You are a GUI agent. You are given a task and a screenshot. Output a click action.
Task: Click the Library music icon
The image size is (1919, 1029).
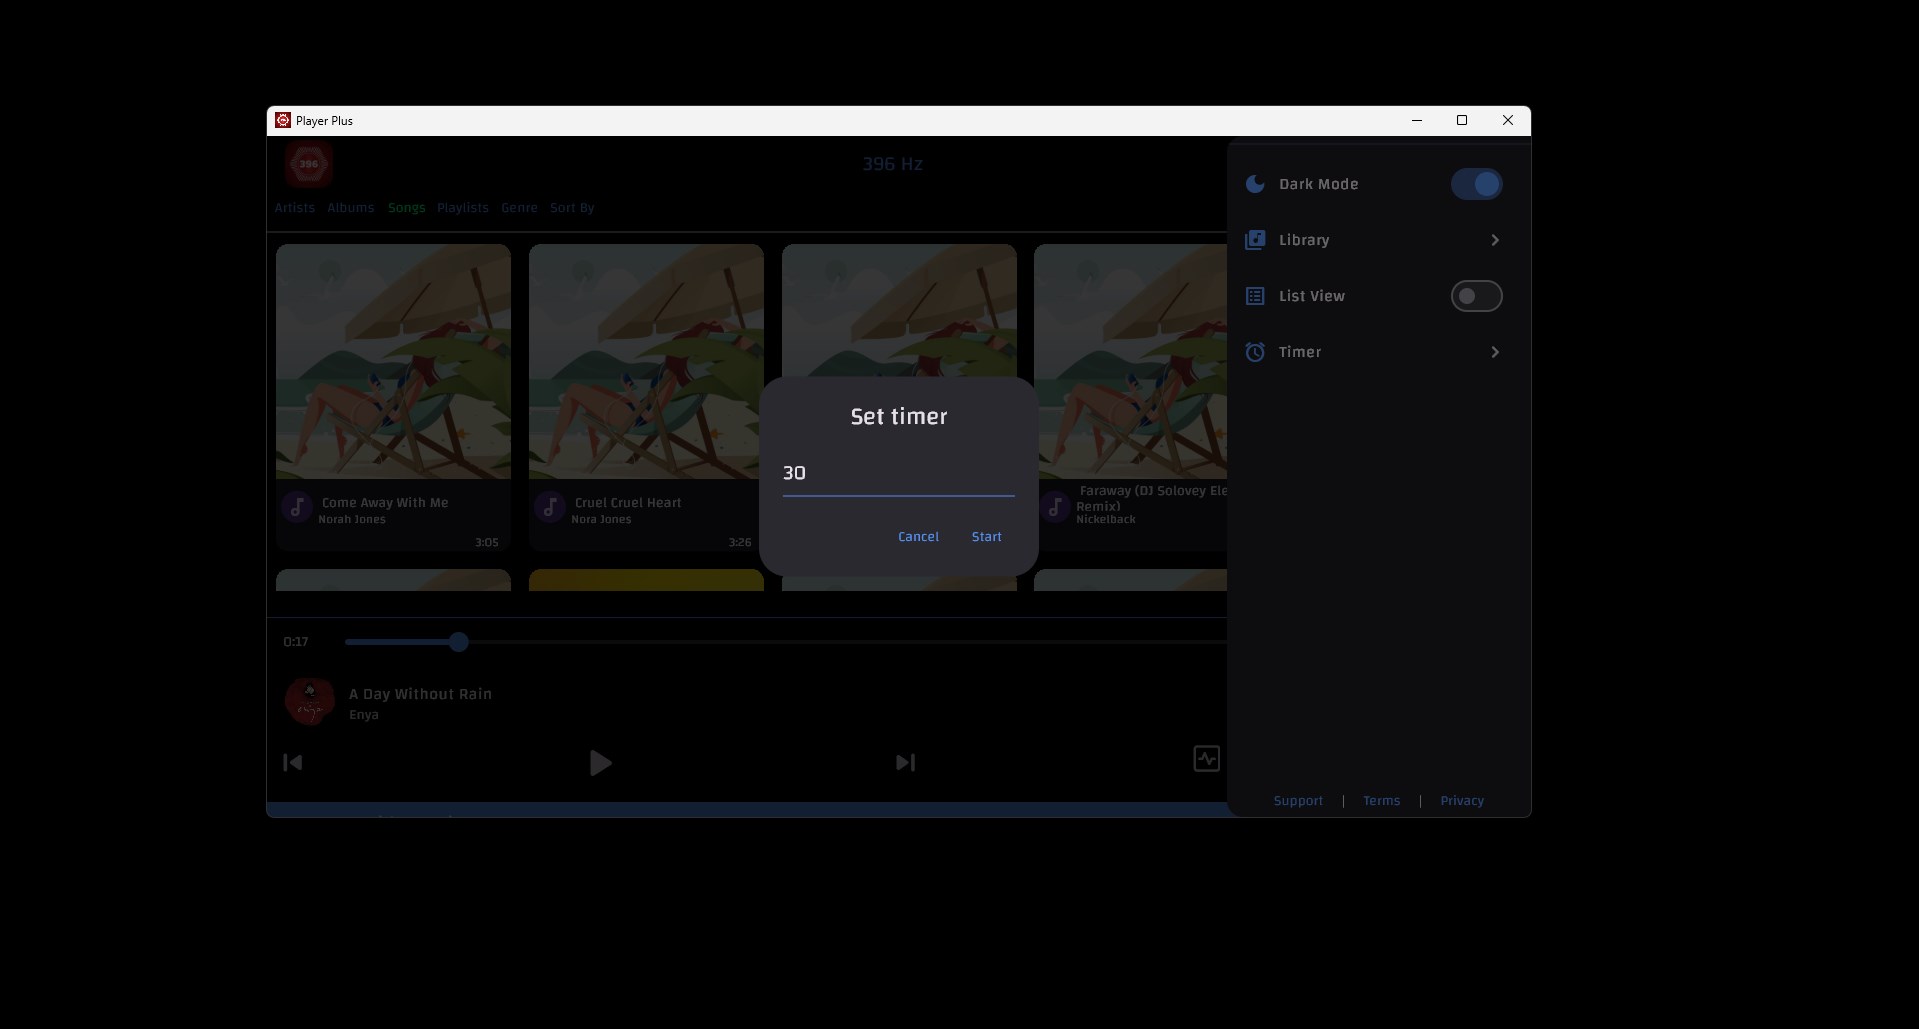[x=1255, y=240]
